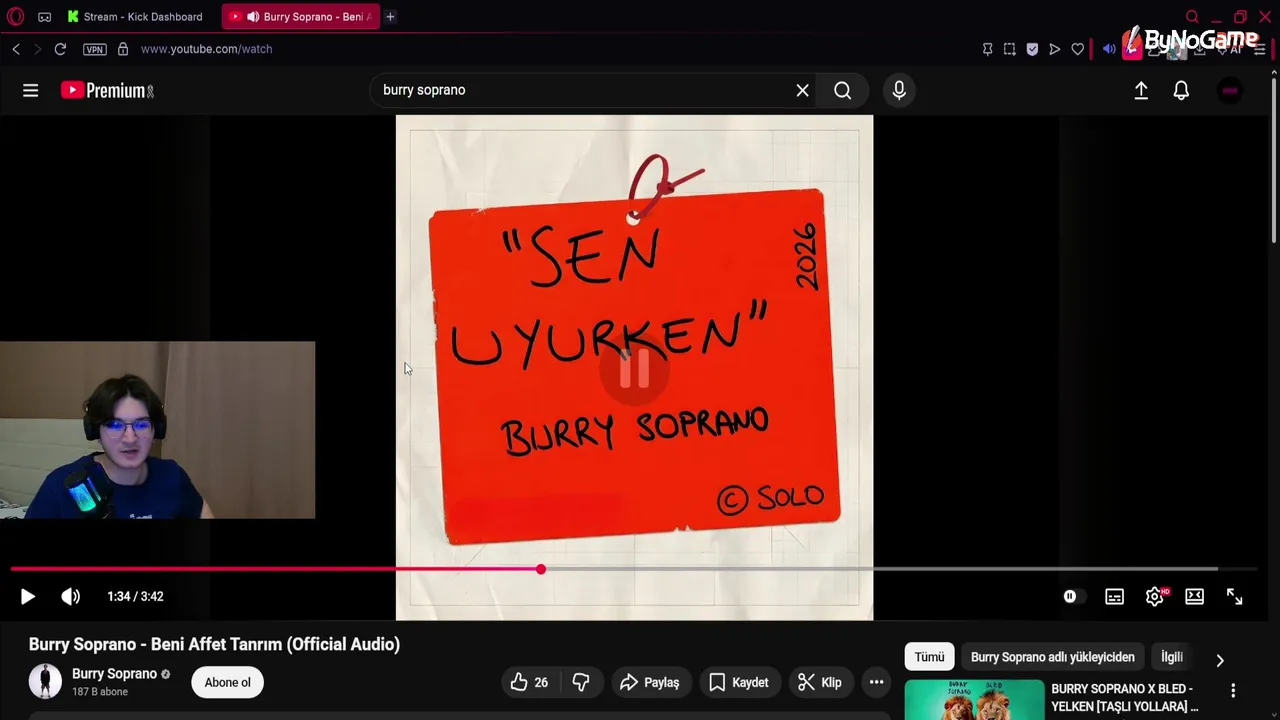This screenshot has height=720, width=1280.
Task: Enter full screen mode
Action: pos(1235,597)
